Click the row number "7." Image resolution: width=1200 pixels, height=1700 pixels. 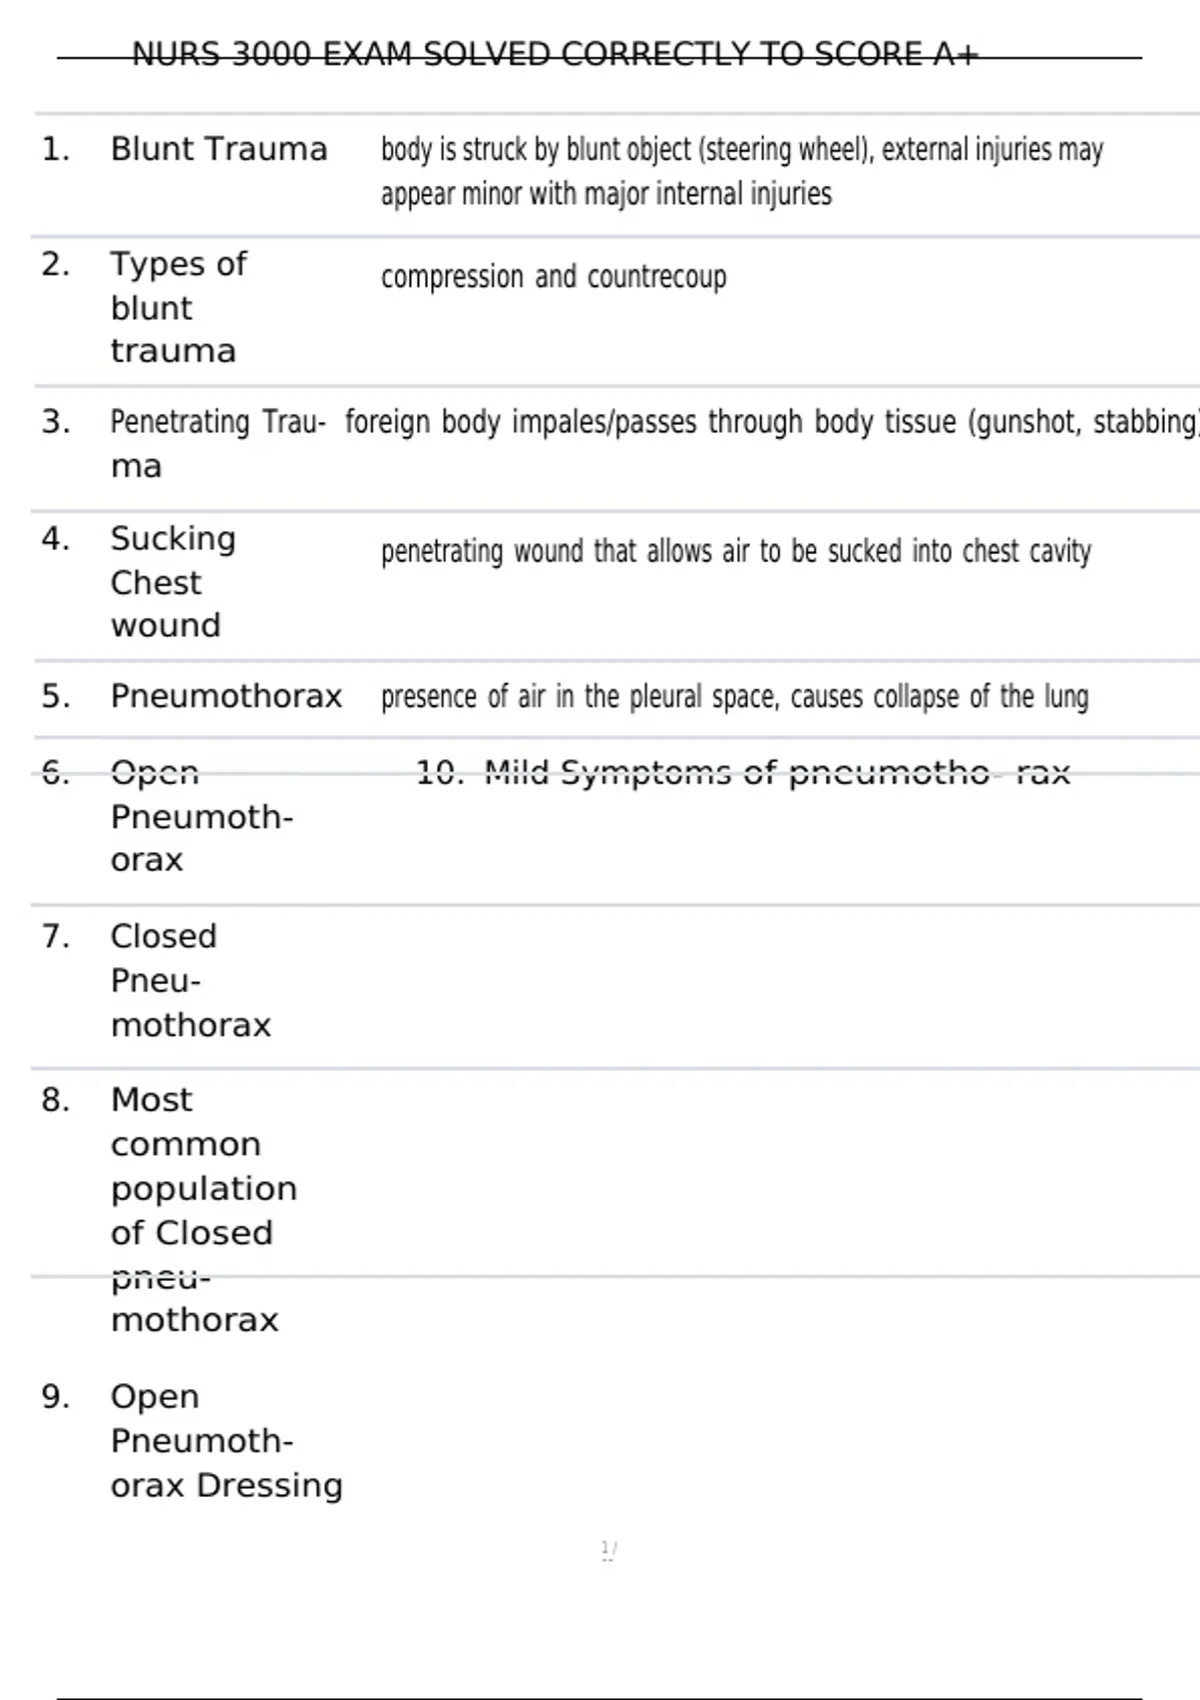click(x=55, y=936)
